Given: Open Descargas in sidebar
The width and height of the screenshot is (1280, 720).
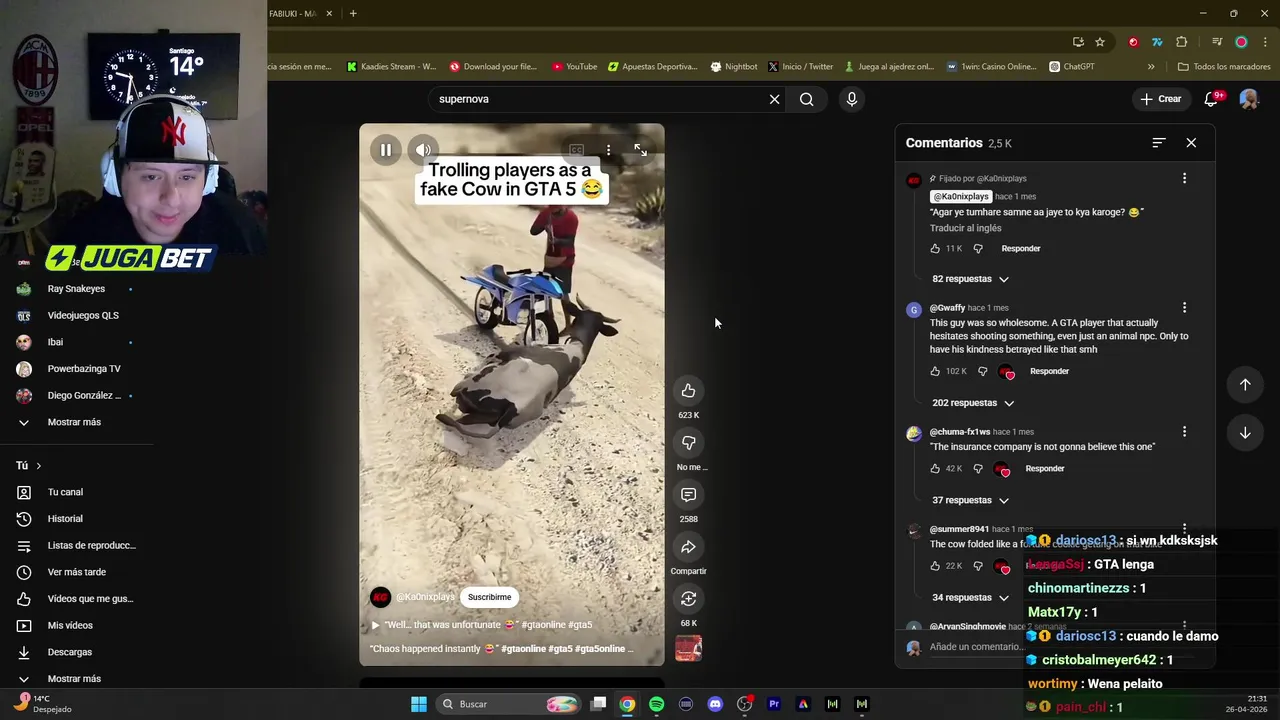Looking at the screenshot, I should tap(69, 652).
